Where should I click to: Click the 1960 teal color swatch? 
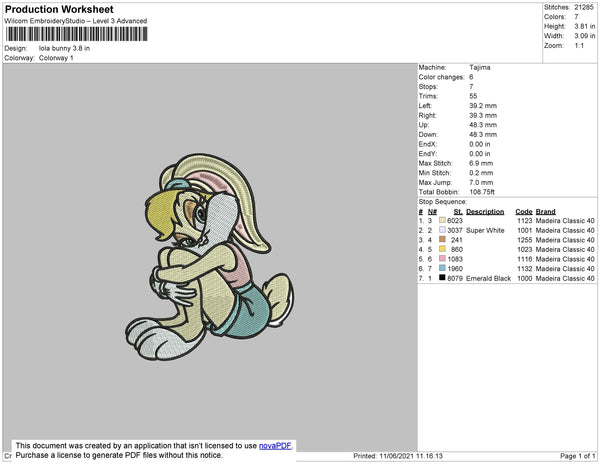442,268
